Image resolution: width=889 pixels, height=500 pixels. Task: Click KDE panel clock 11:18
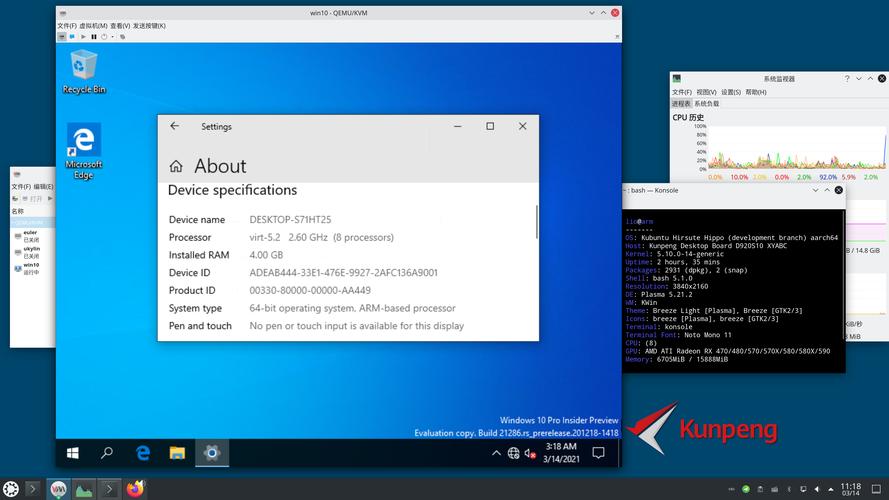[851, 489]
